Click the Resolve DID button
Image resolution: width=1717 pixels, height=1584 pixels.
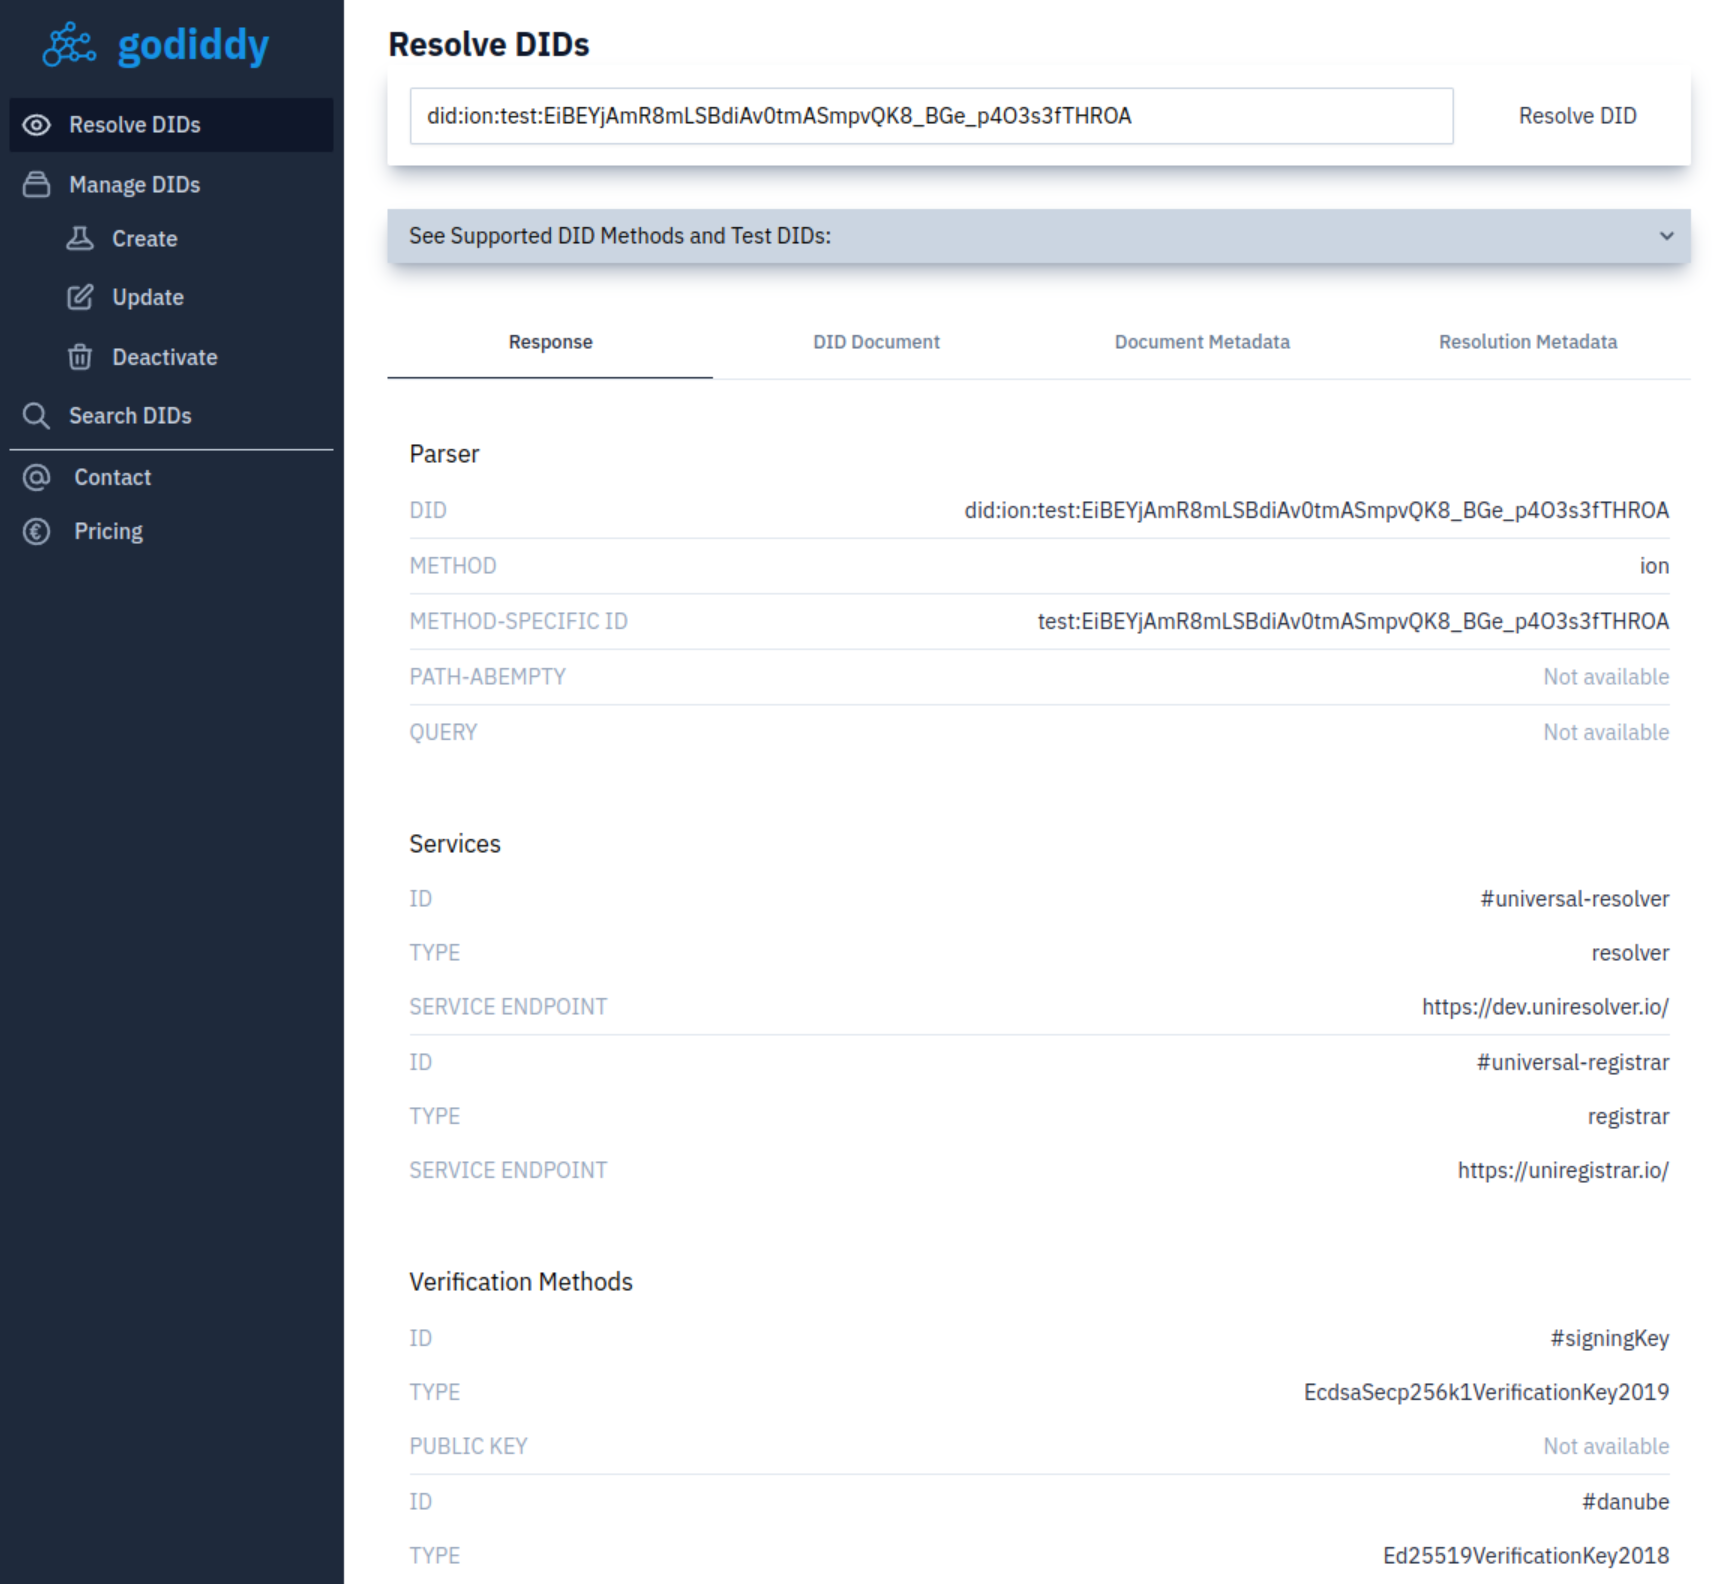point(1577,116)
